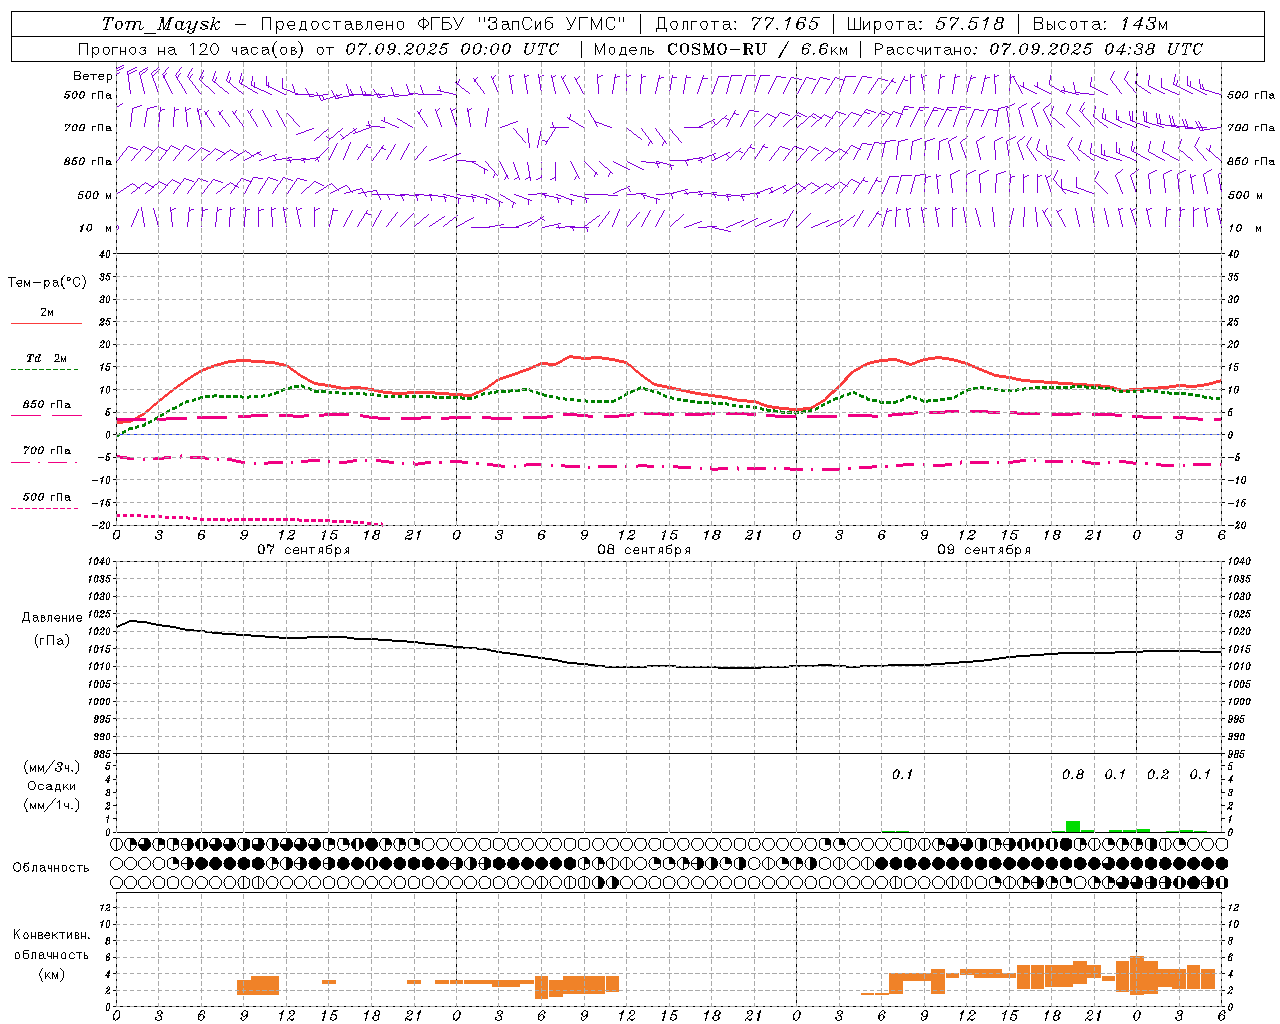Click the "Давление" pressure panel label
Screen dimensions: 1280x1024
pyautogui.click(x=52, y=618)
